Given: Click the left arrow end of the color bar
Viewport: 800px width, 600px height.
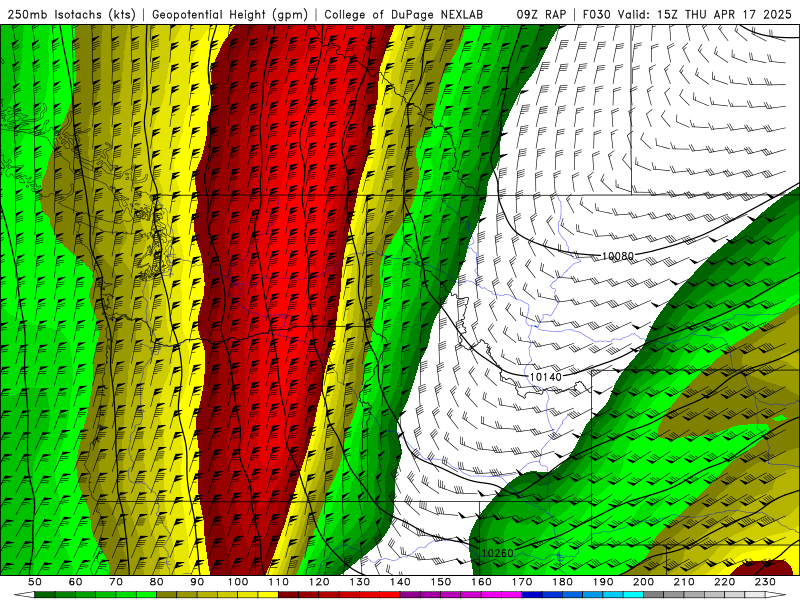Looking at the screenshot, I should tap(24, 594).
